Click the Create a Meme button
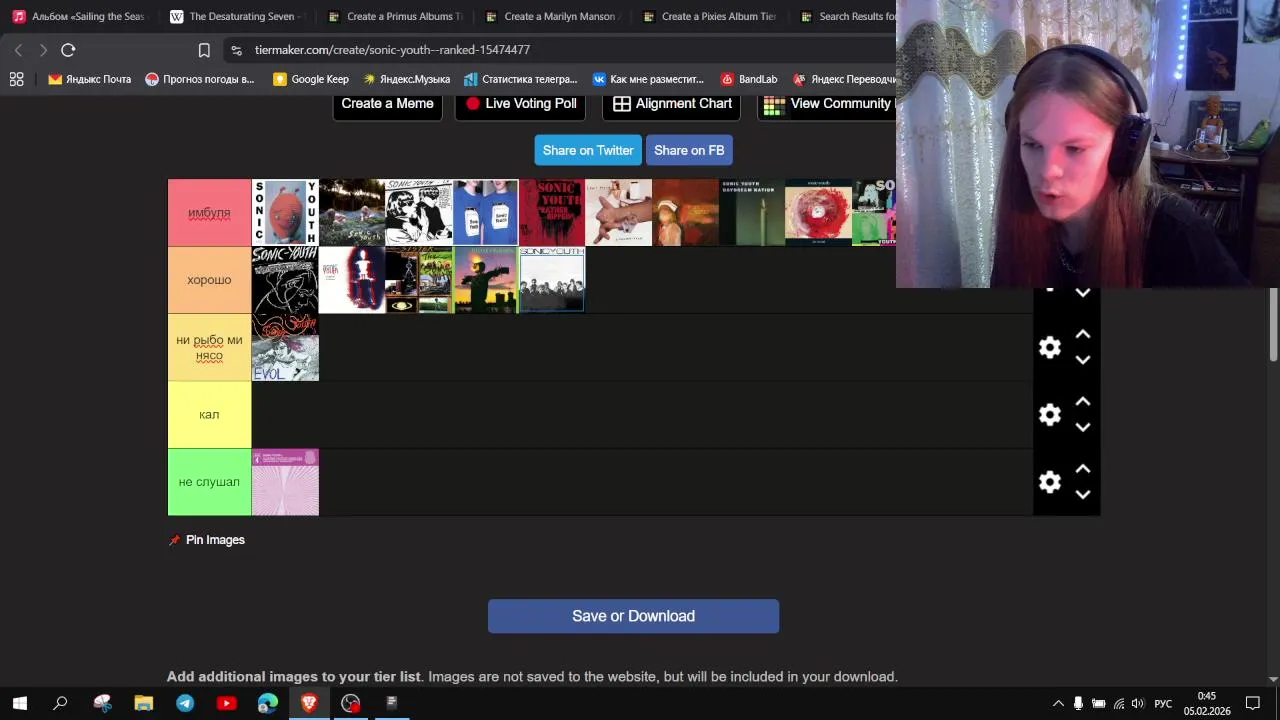1280x720 pixels. [387, 104]
